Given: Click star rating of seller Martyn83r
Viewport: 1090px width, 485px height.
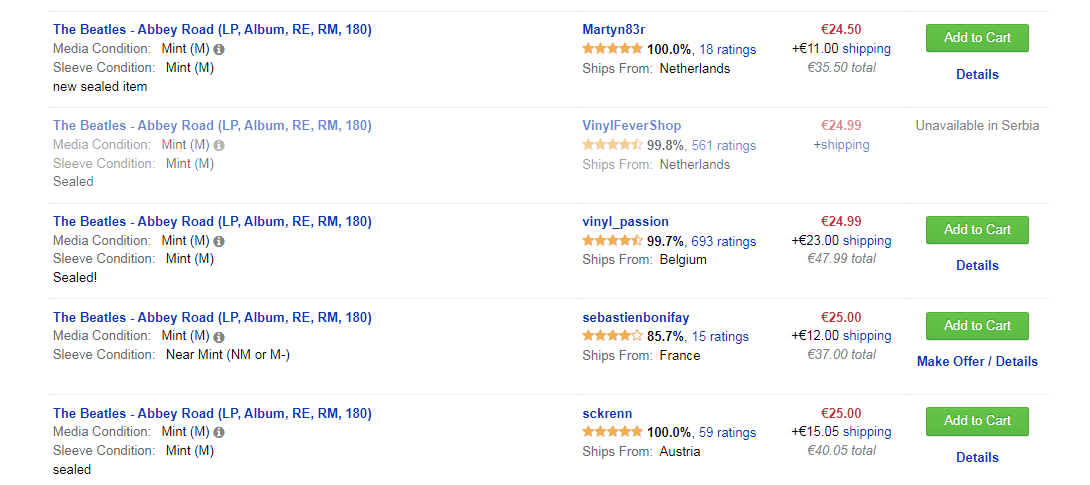Looking at the screenshot, I should [612, 49].
